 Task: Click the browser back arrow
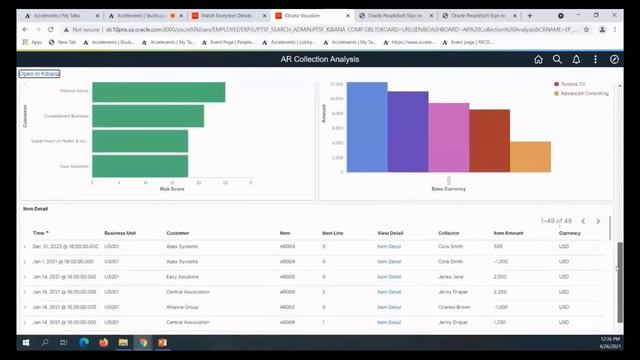(25, 29)
